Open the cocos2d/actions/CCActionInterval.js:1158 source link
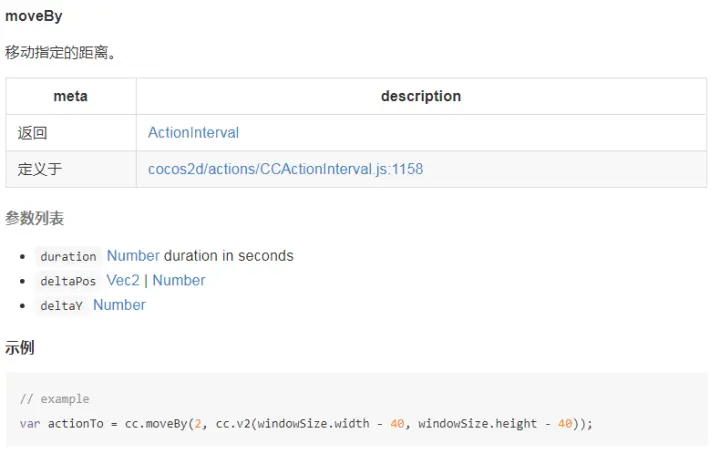720x454 pixels. coord(285,169)
